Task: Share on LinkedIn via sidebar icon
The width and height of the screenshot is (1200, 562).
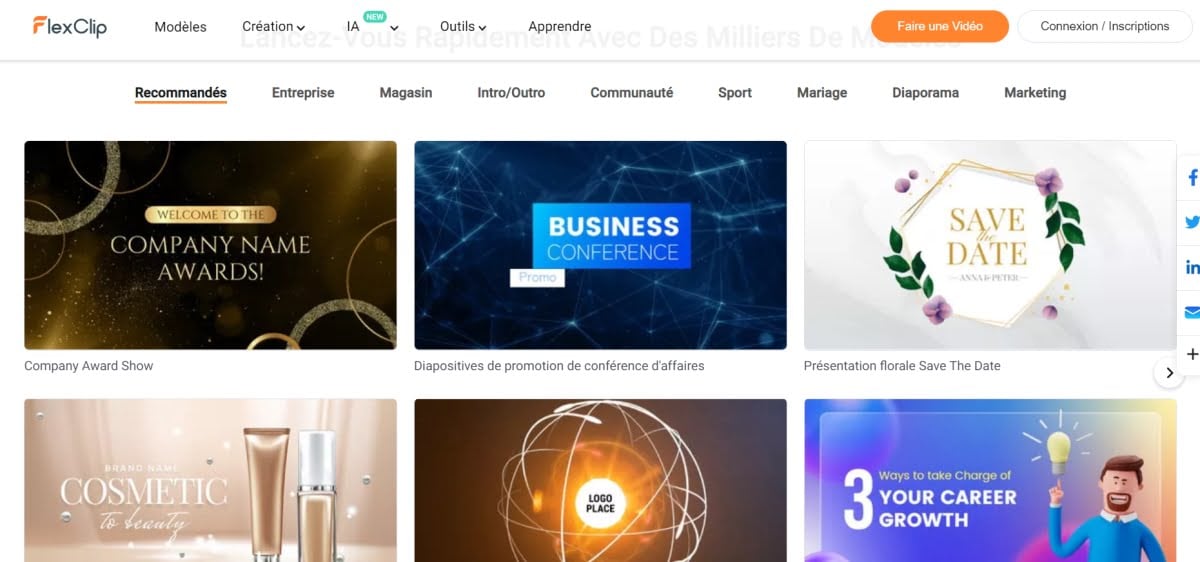Action: pos(1191,267)
